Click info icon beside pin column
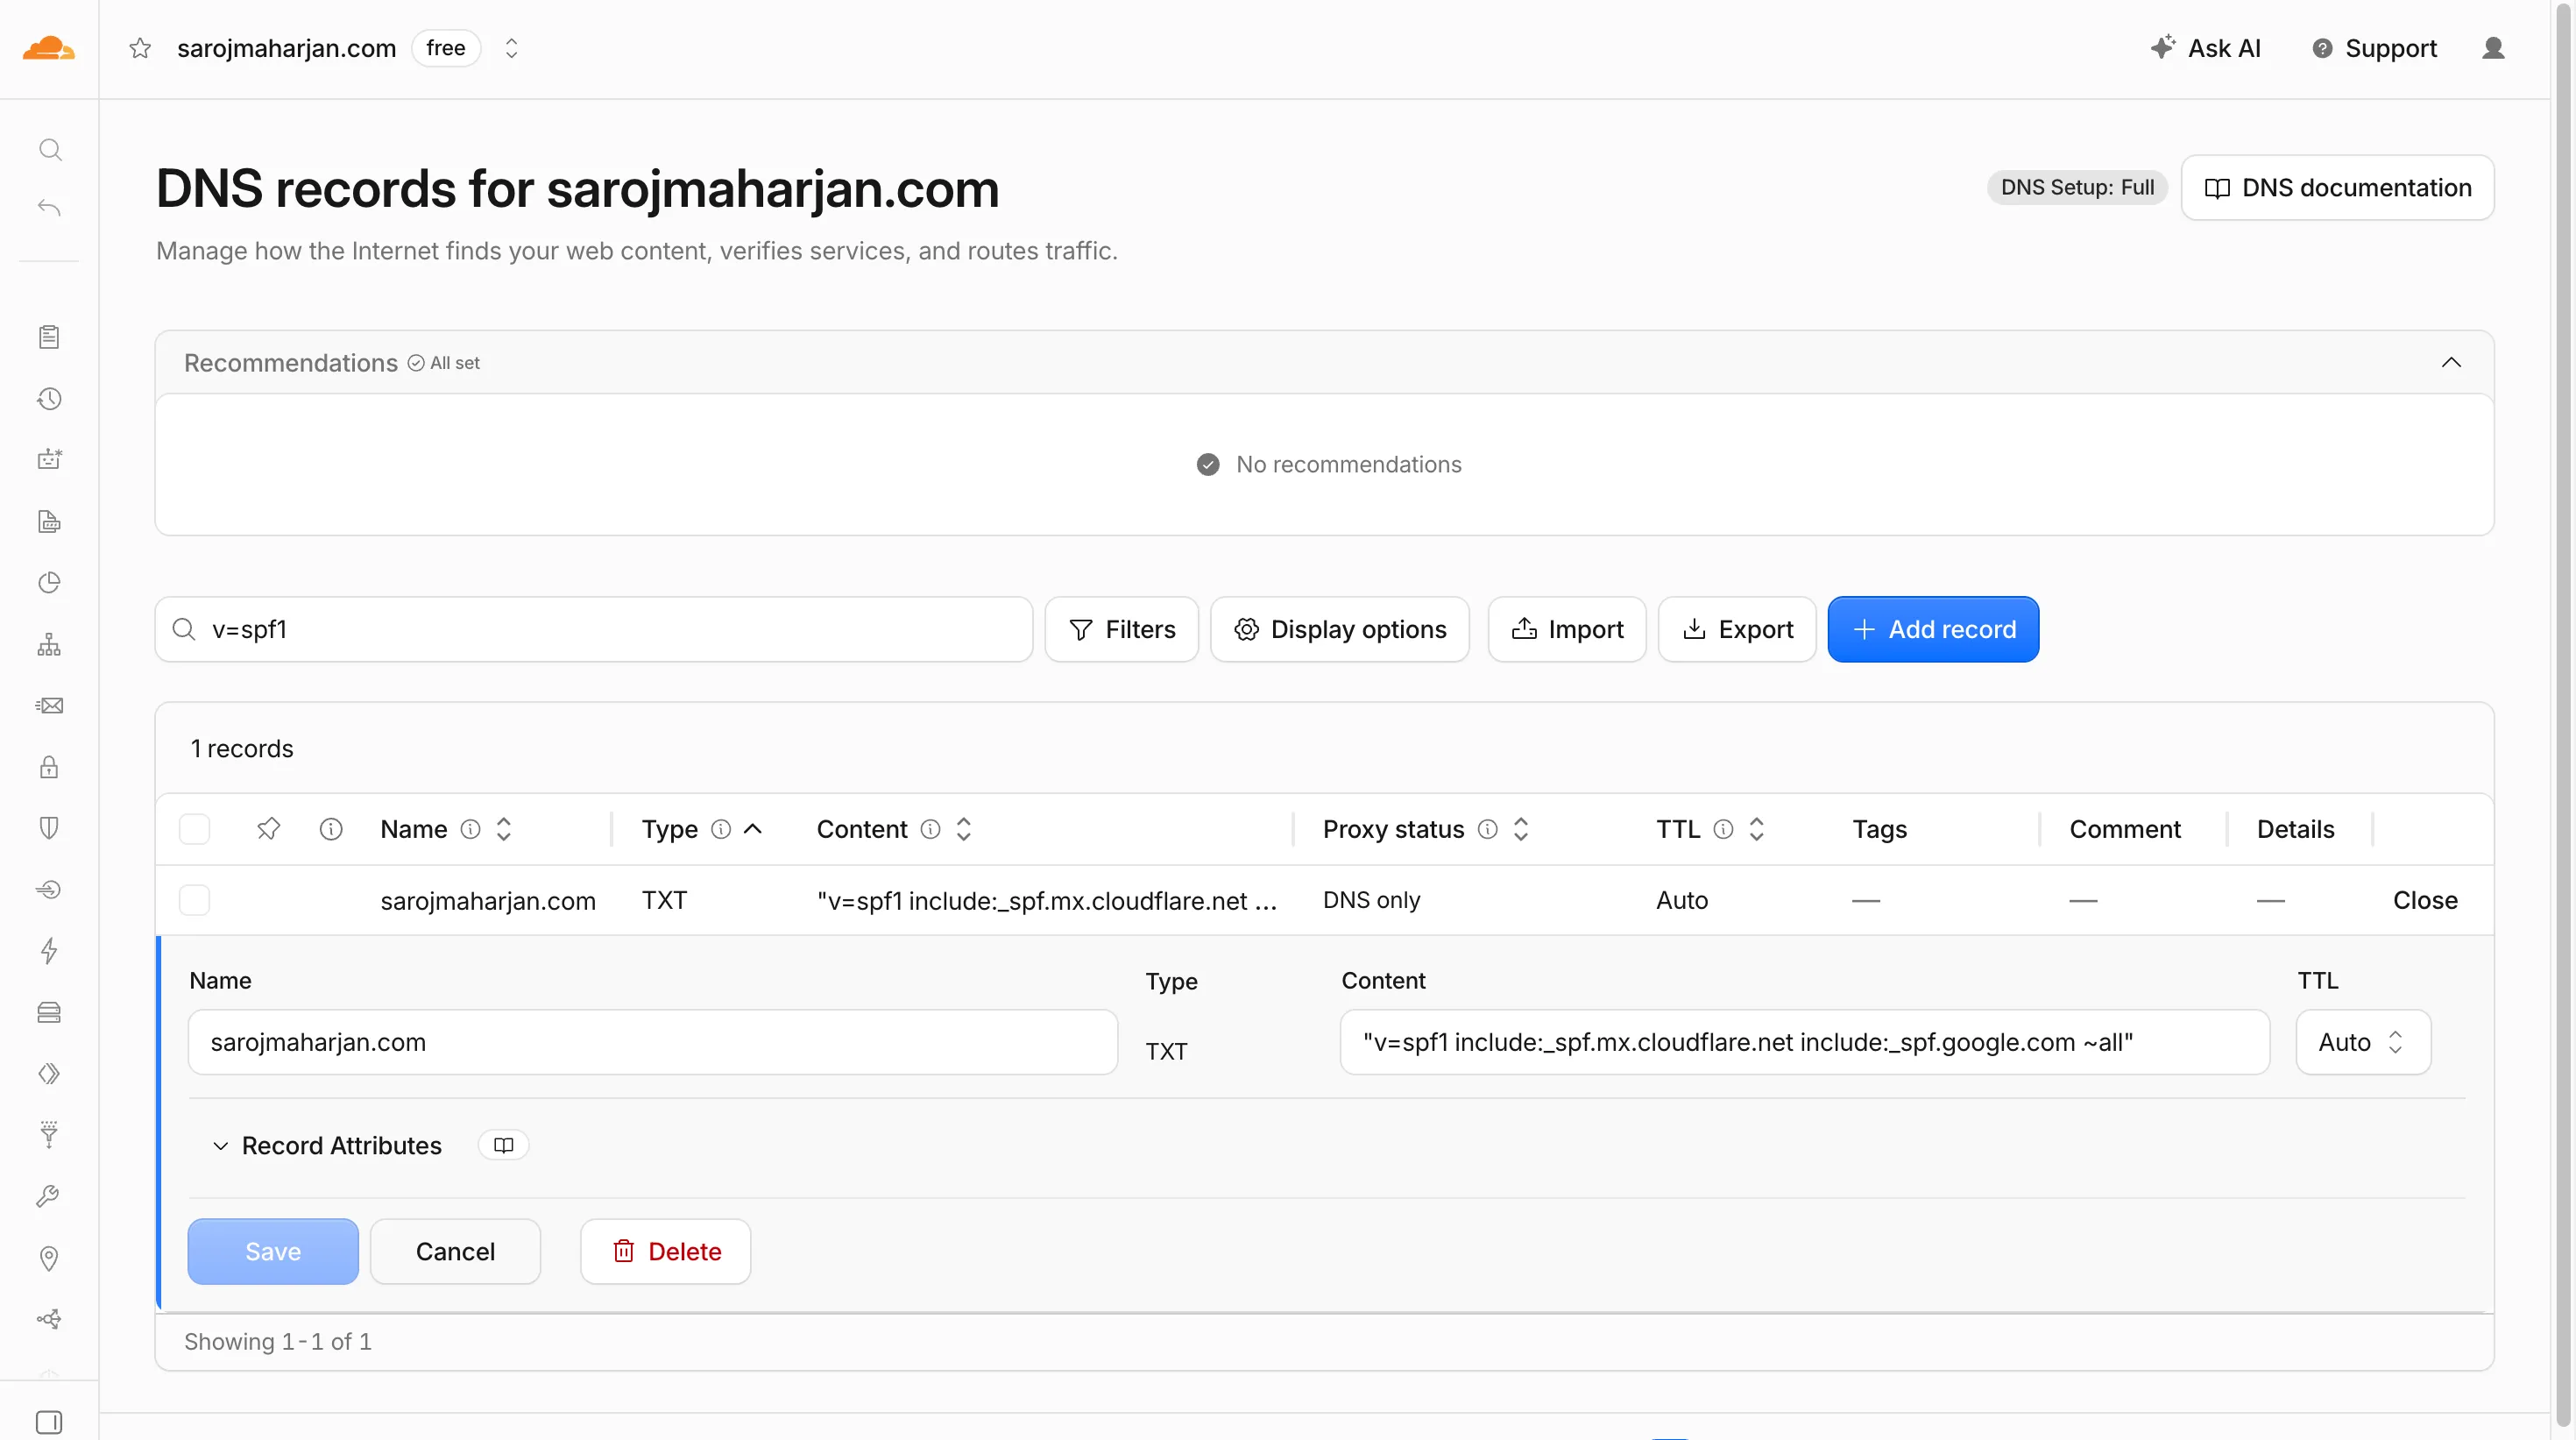The image size is (2576, 1440). 331,829
